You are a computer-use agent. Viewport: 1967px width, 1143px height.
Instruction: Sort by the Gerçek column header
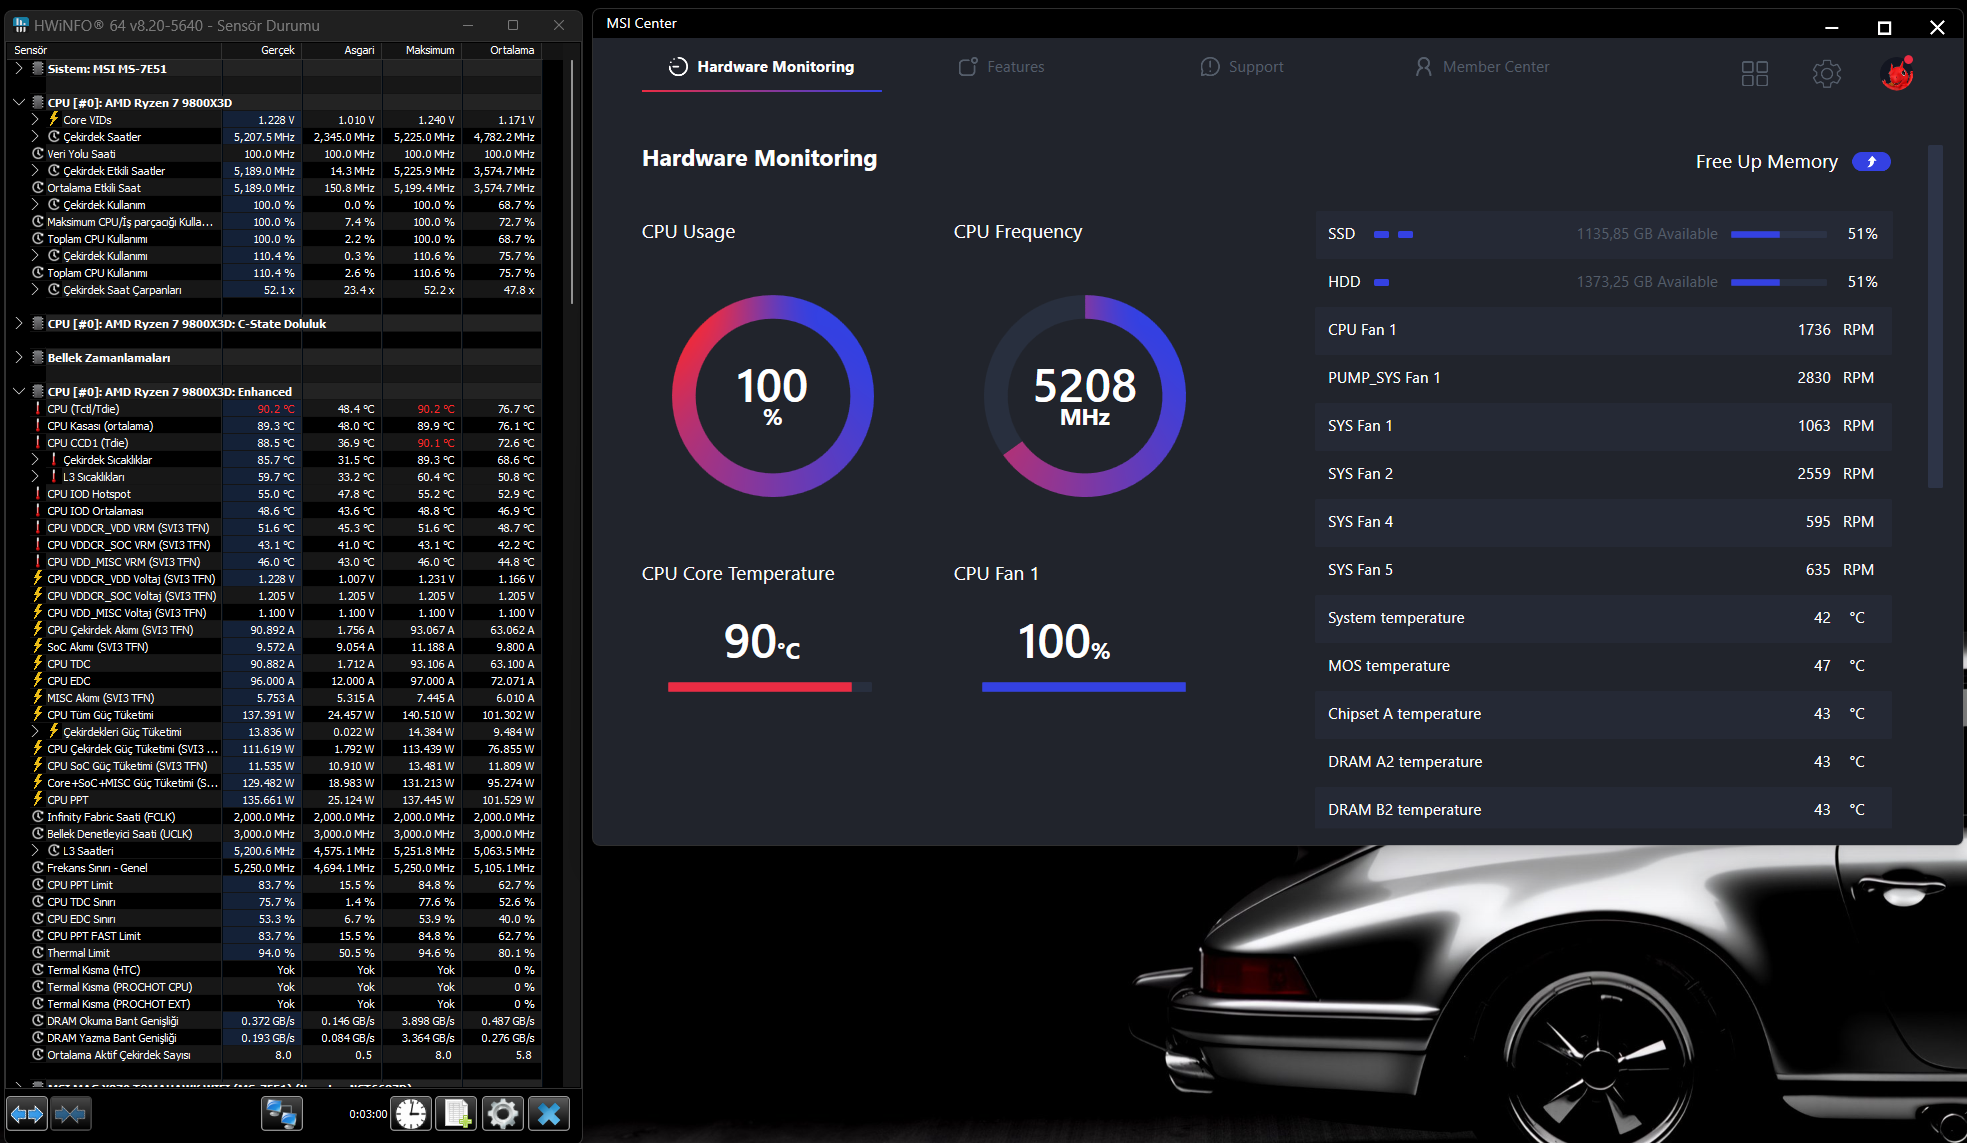(x=262, y=50)
